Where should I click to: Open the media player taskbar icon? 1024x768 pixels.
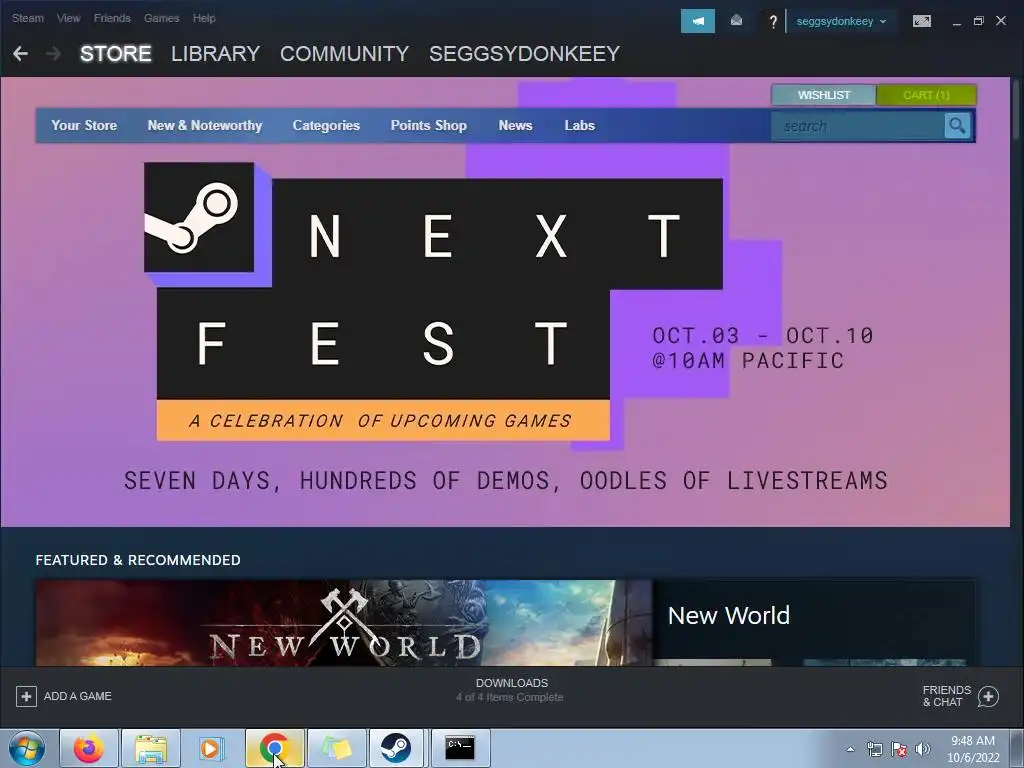(212, 748)
